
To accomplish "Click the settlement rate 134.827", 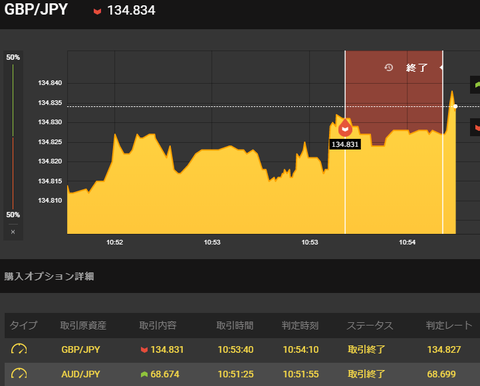I will click(x=444, y=350).
